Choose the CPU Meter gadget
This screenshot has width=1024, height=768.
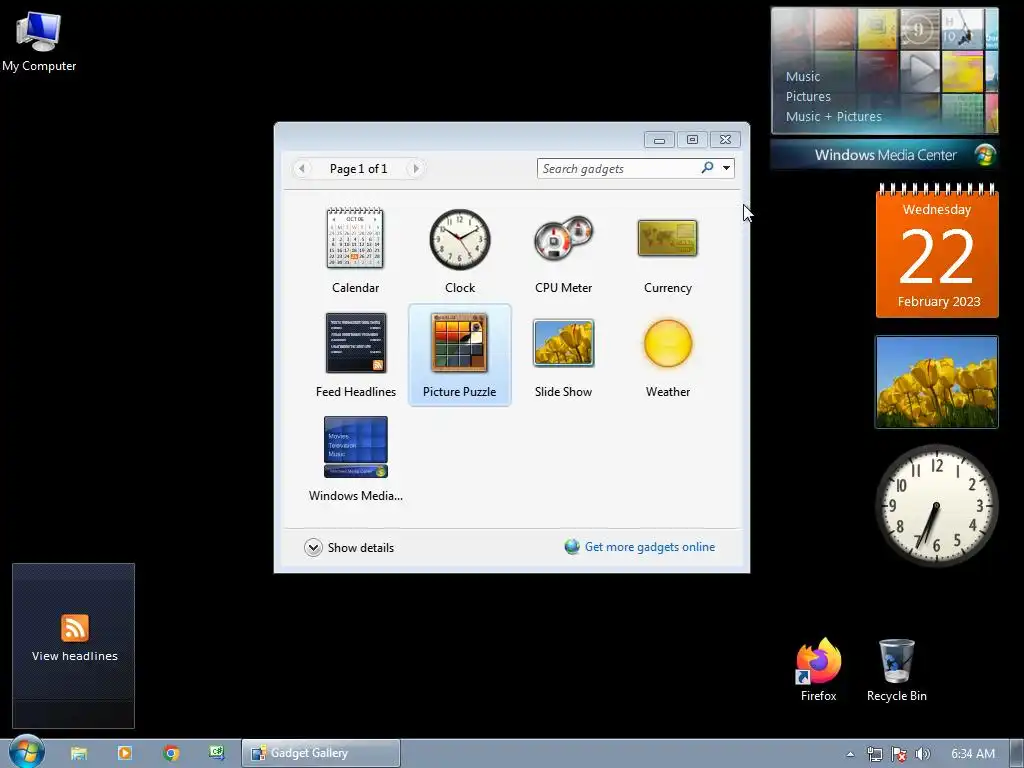tap(563, 239)
